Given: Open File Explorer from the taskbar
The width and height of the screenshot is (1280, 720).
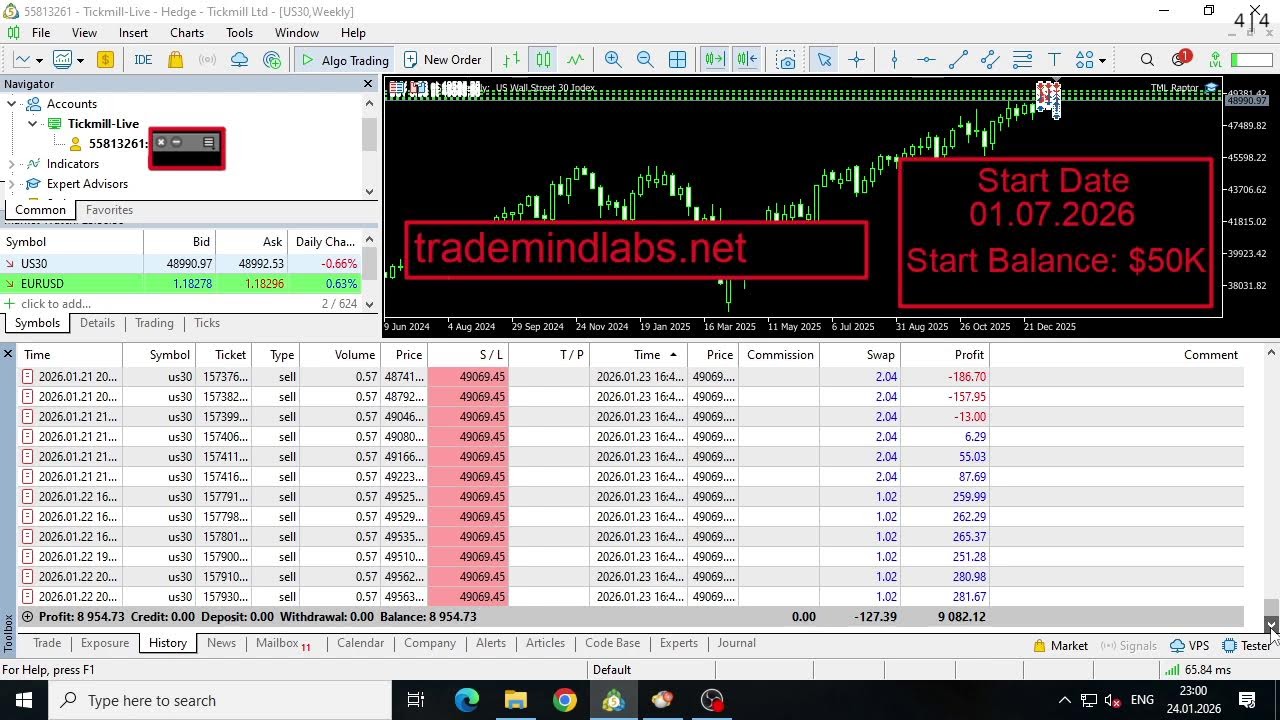Looking at the screenshot, I should (x=515, y=700).
